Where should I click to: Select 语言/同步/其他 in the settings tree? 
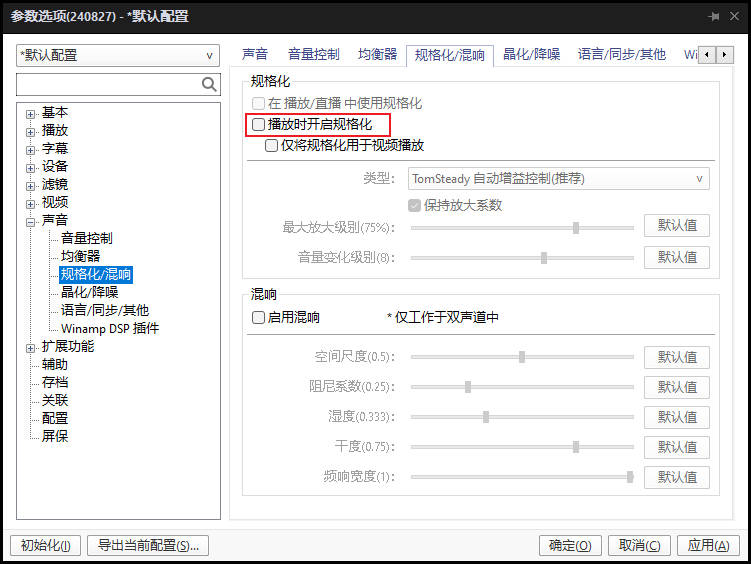click(105, 310)
